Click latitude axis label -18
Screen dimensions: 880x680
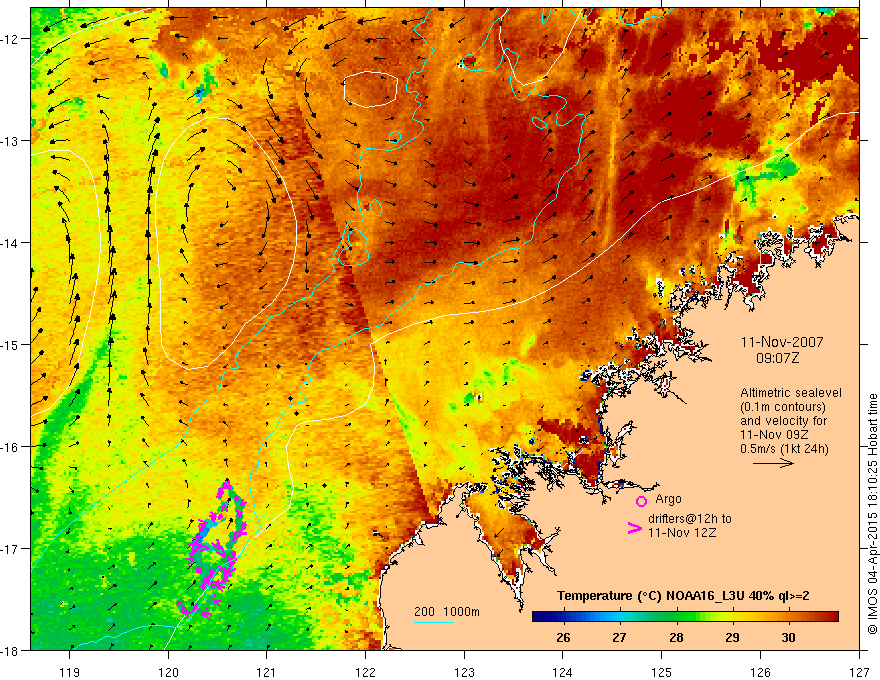(x=11, y=650)
